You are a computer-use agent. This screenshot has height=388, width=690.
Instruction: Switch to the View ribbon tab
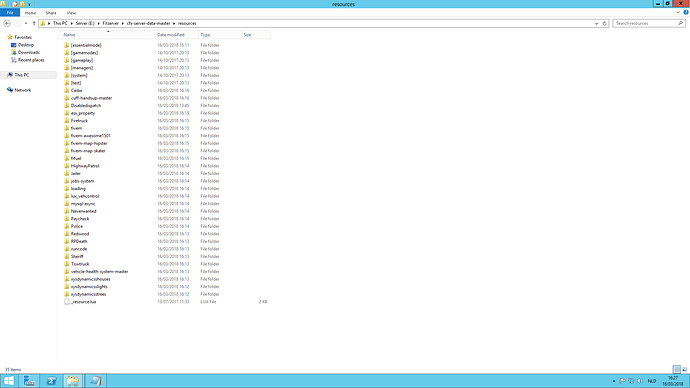tap(71, 13)
